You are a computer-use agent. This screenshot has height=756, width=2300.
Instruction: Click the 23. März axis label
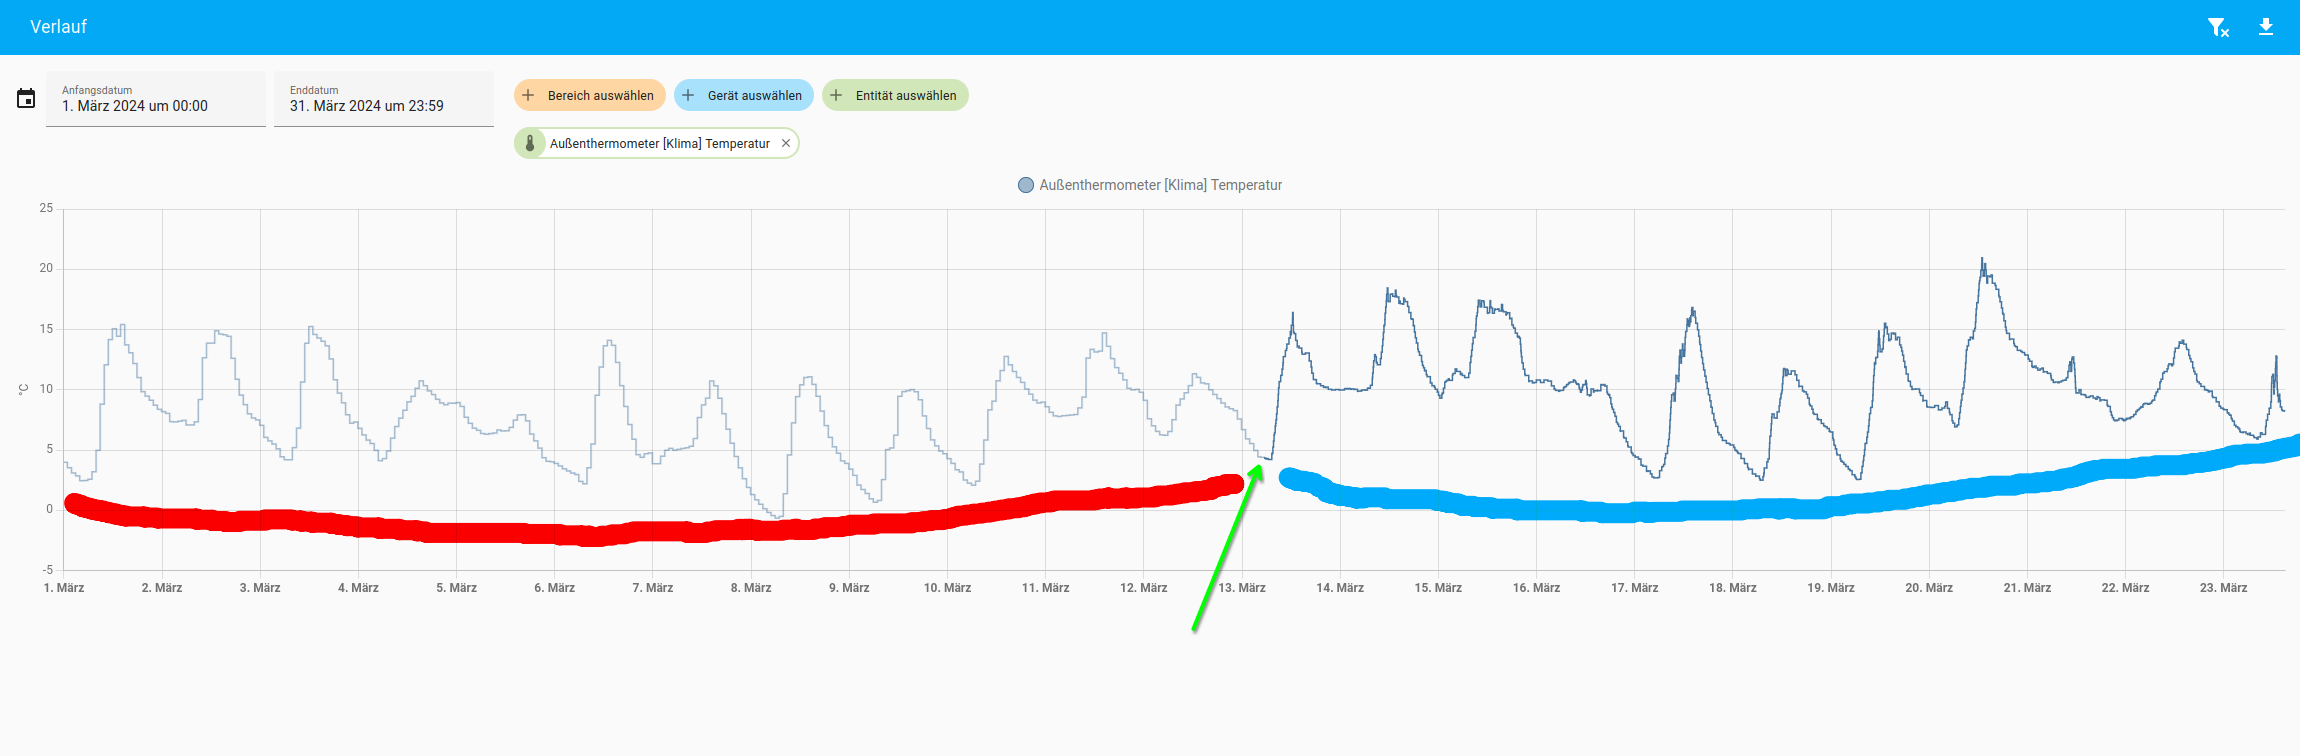2223,588
